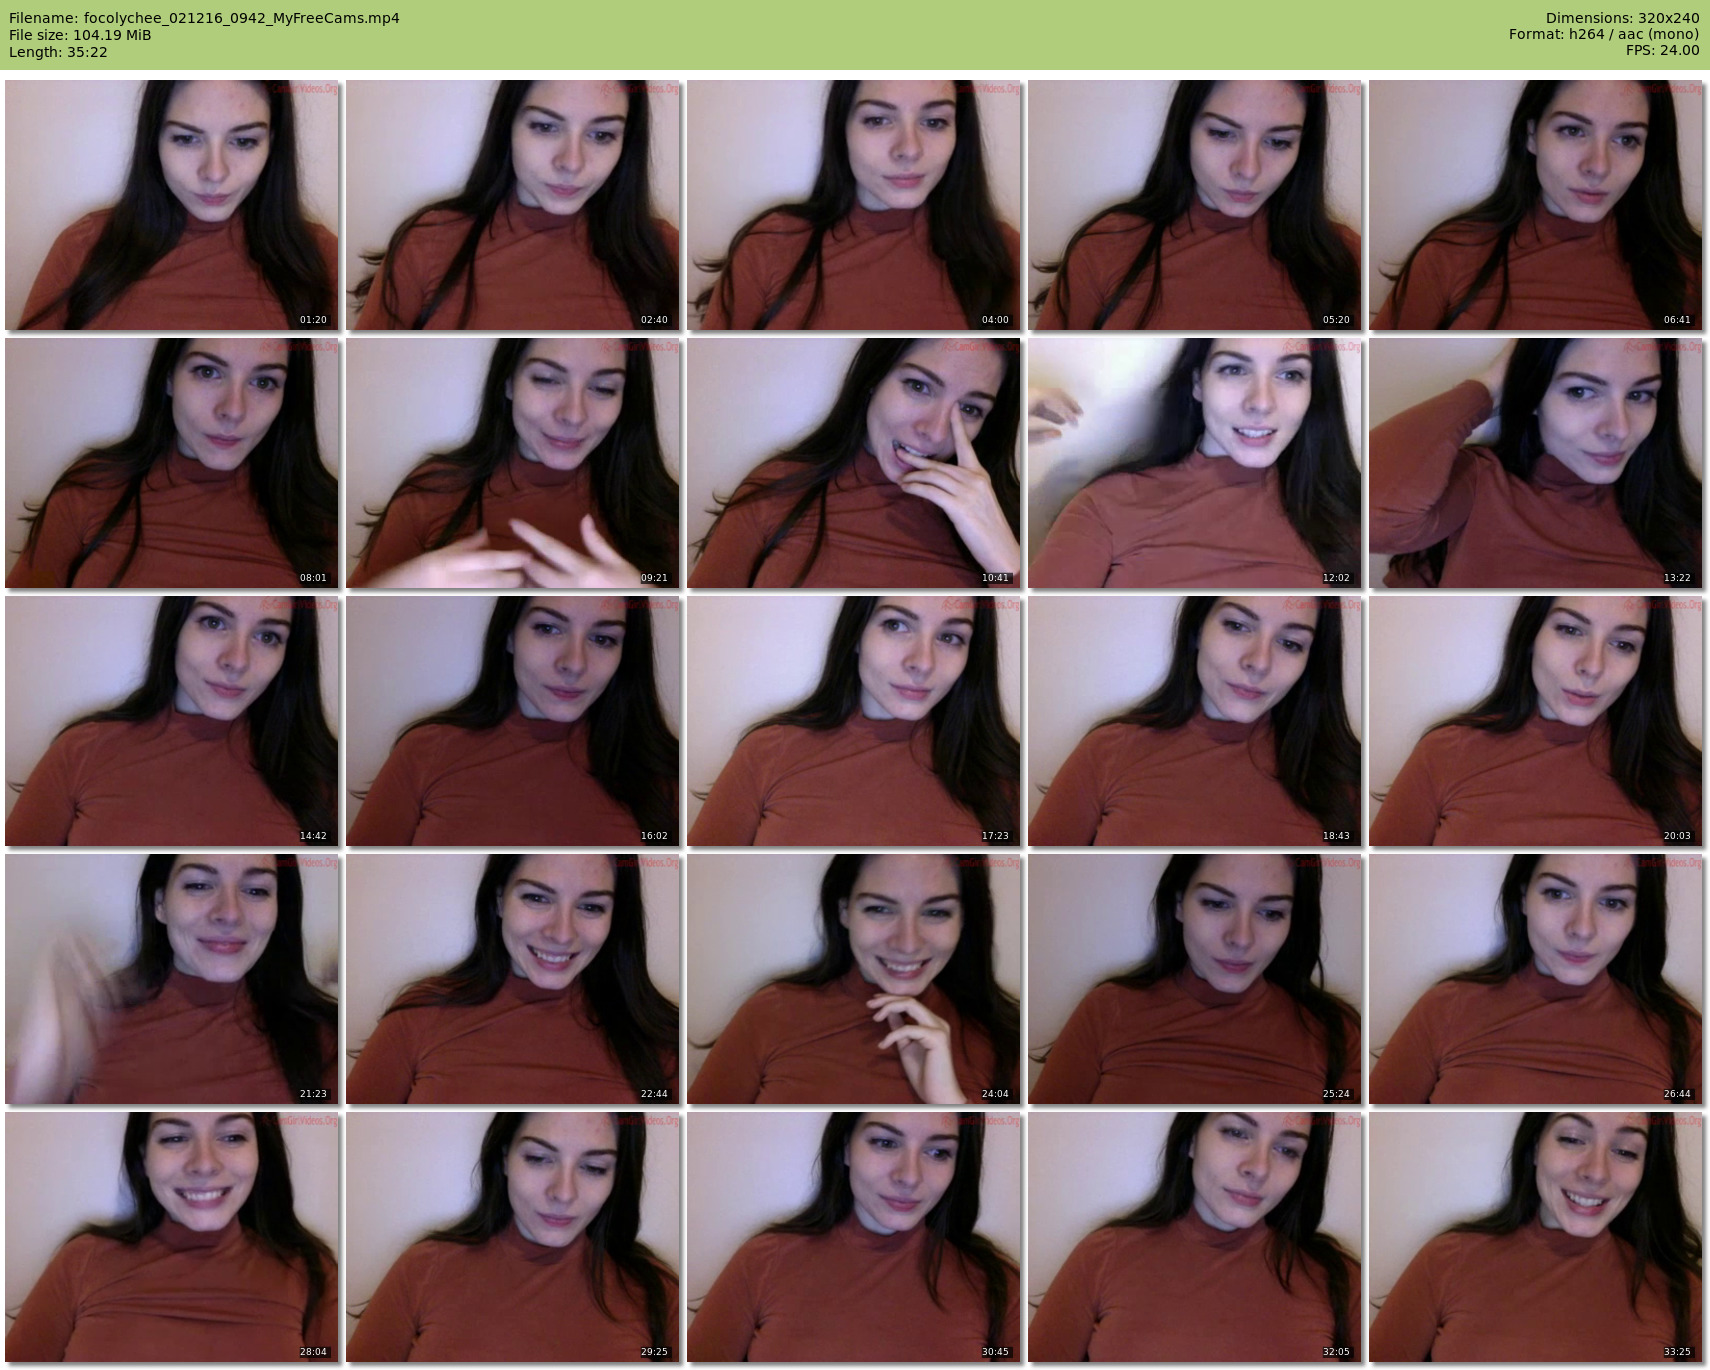Click the thumbnail marked 04:00
The image size is (1710, 1370).
(854, 205)
